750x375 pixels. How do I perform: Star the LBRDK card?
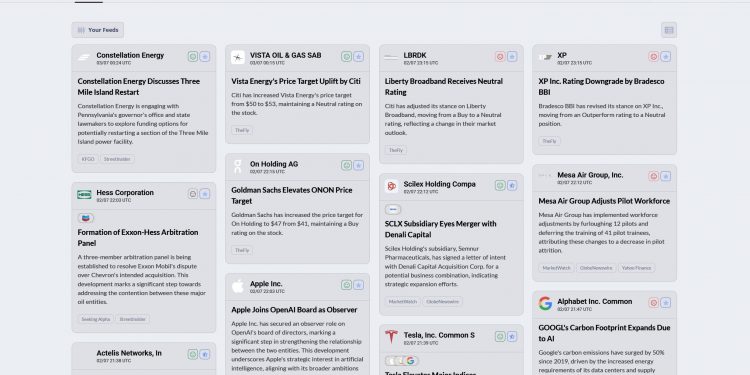click(x=512, y=56)
